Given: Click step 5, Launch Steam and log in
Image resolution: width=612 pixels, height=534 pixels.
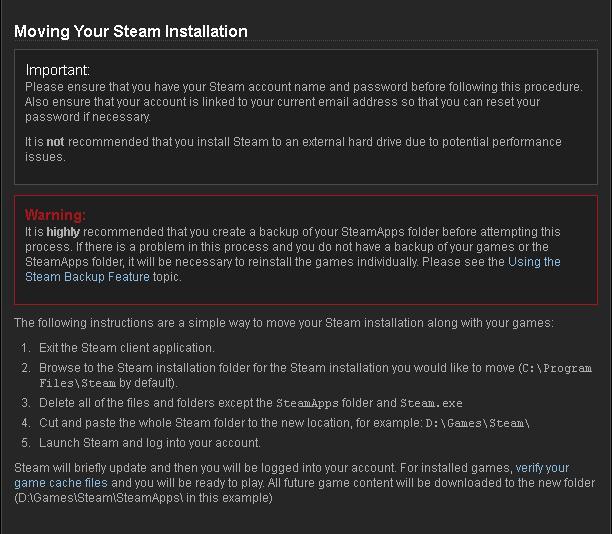Looking at the screenshot, I should click(x=150, y=442).
